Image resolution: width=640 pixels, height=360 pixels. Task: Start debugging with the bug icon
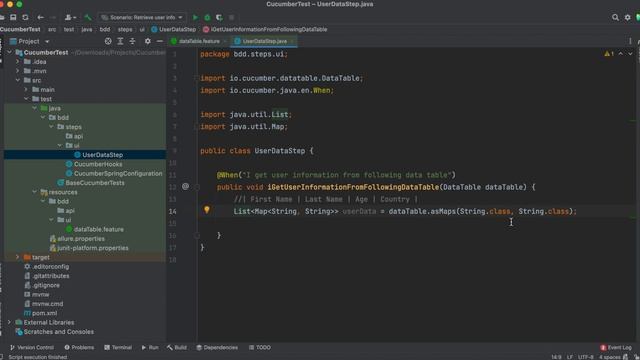(x=207, y=18)
